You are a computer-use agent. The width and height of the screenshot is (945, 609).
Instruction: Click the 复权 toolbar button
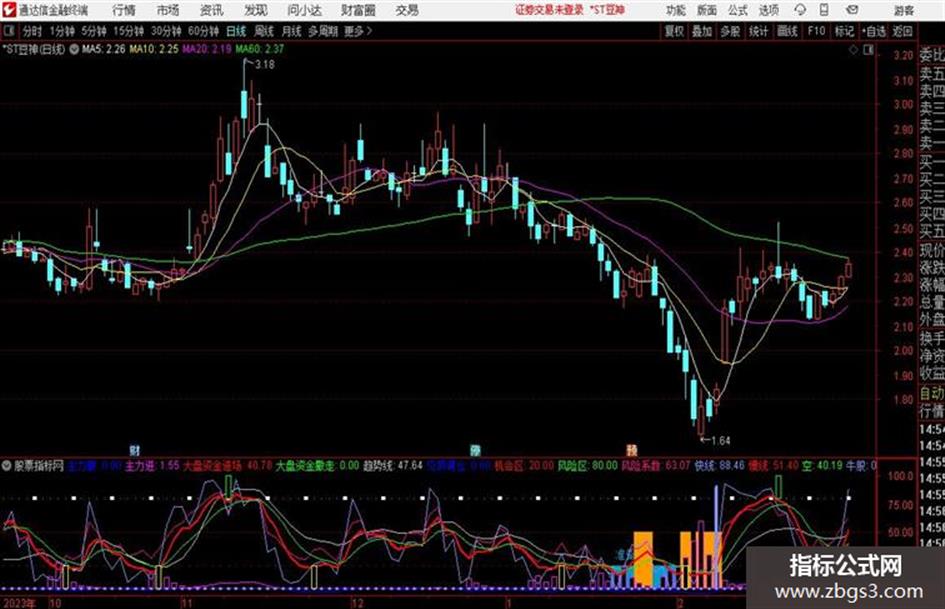(x=674, y=31)
